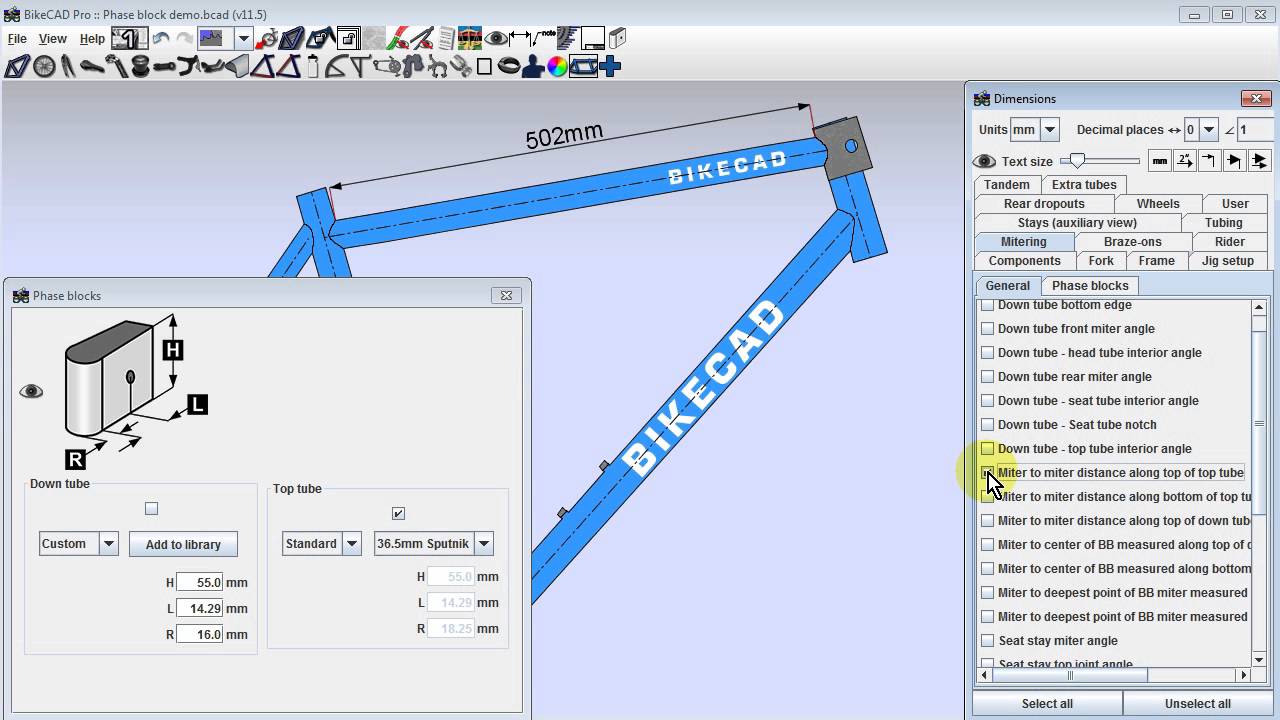Open the Units mm dropdown

pos(1049,129)
